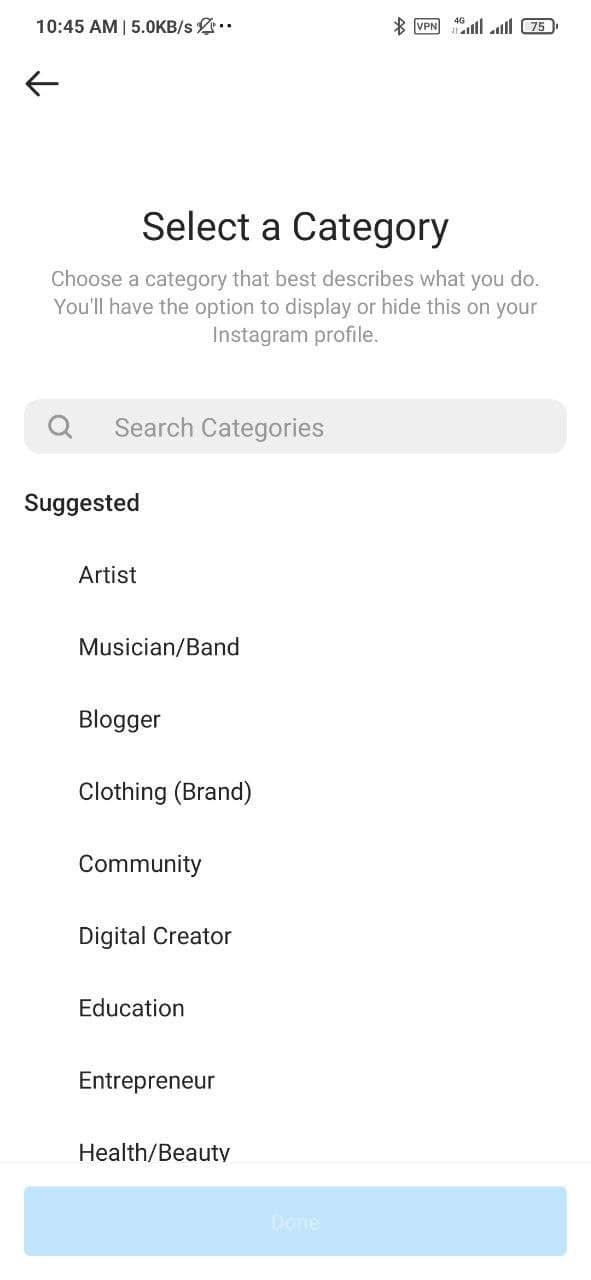Screen dimensions: 591x1280
Task: Tap the 4G signal strength icon
Action: (467, 26)
